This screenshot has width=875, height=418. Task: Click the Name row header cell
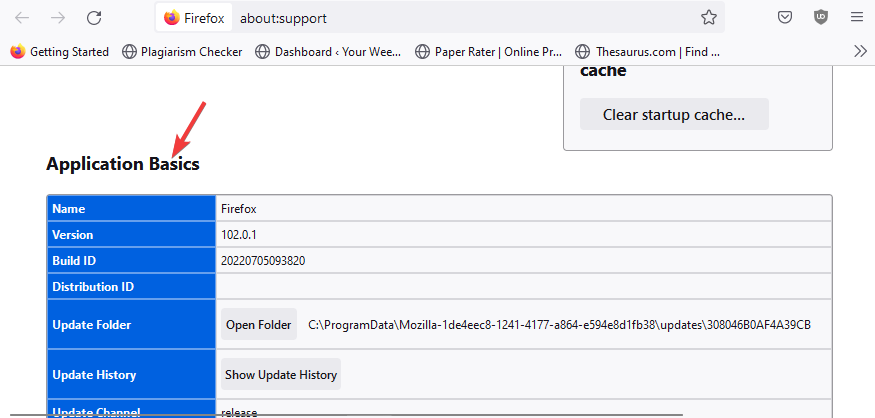[132, 209]
